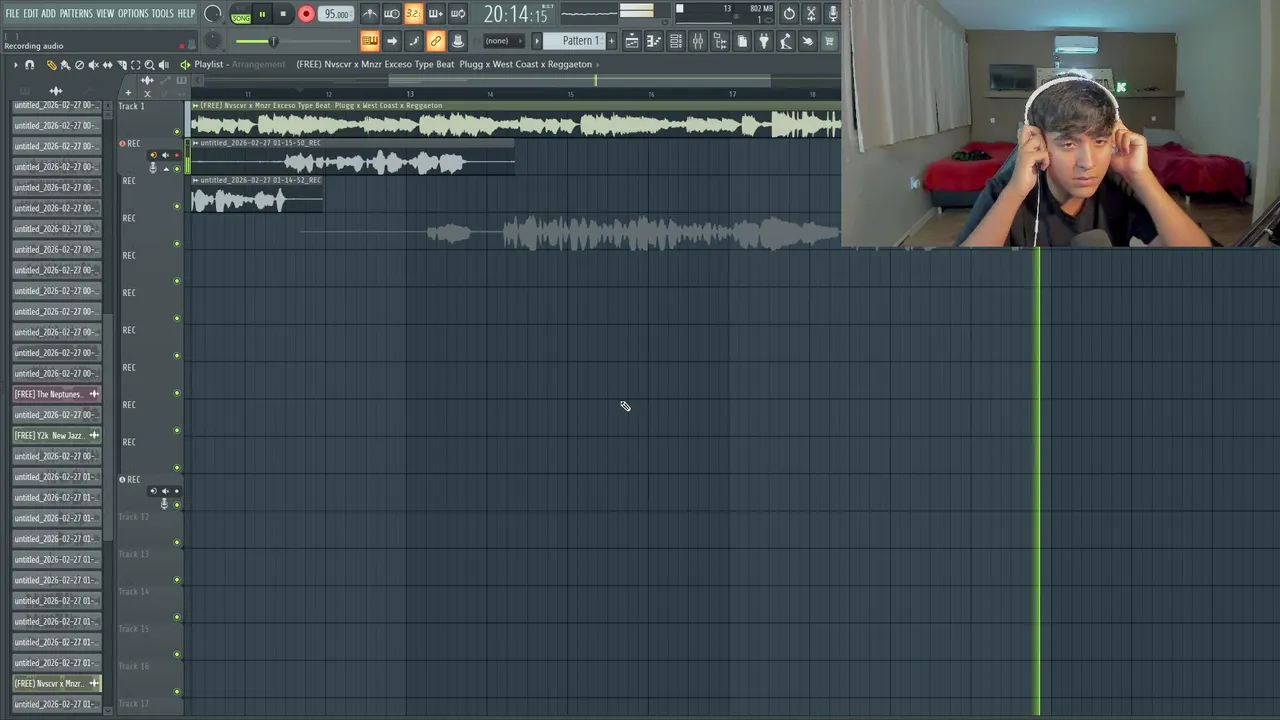
Task: Click the bar 14 ruler marker
Action: [x=490, y=94]
